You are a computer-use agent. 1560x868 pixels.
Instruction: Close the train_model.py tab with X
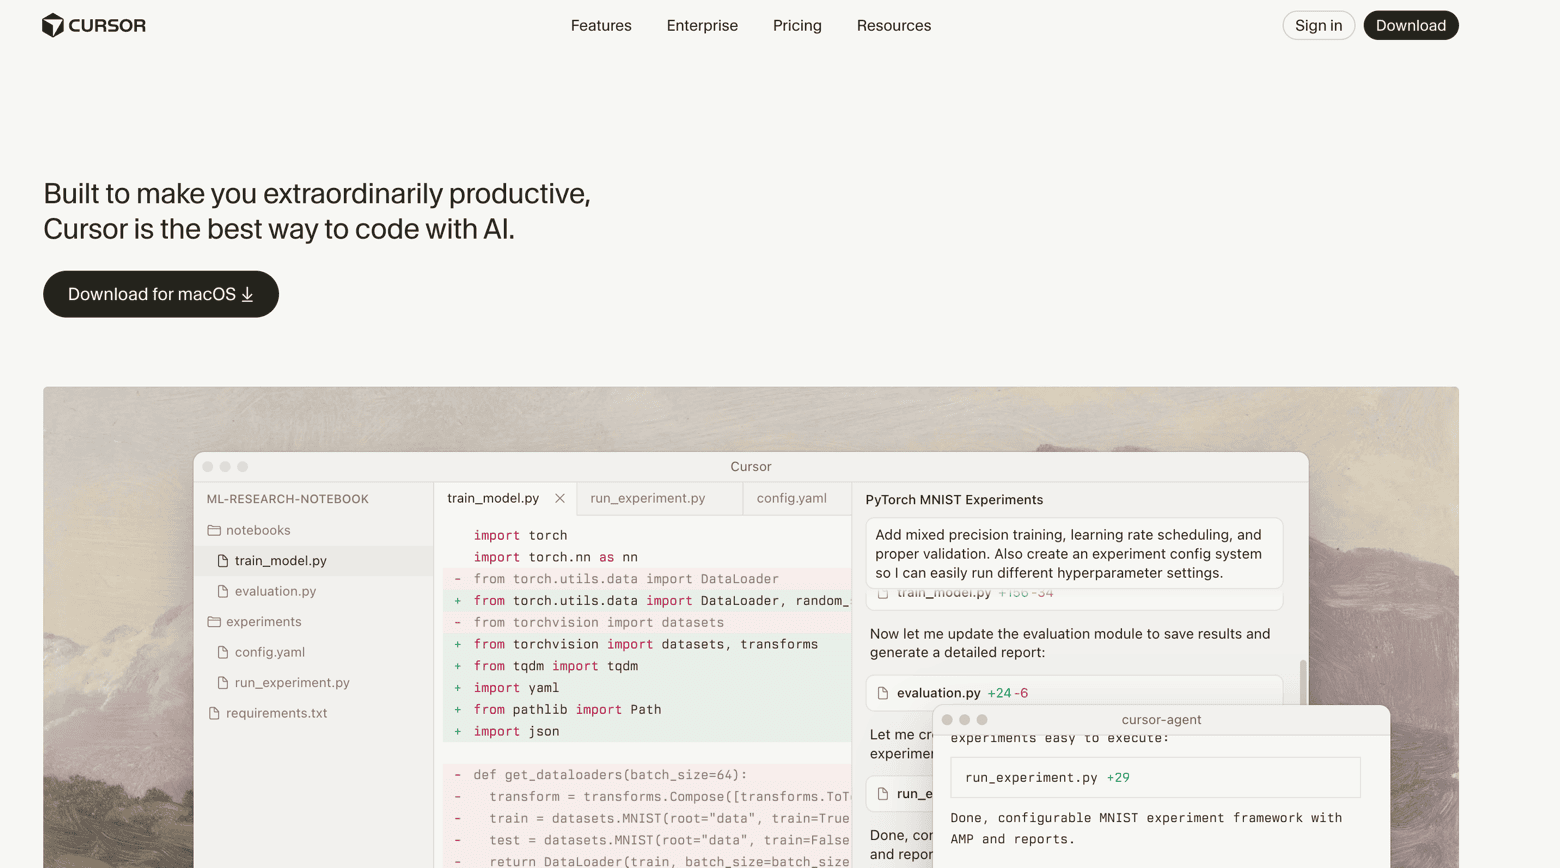560,498
